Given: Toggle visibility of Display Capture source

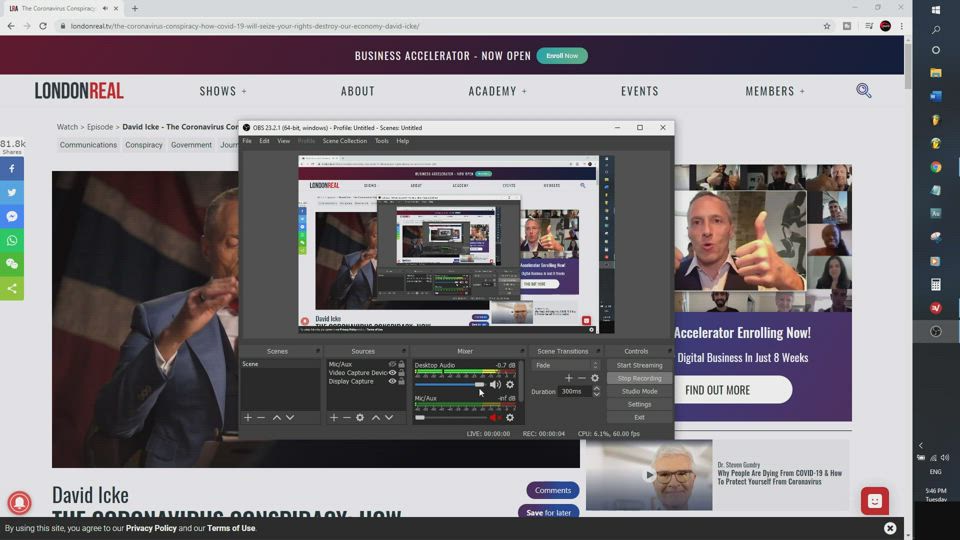Looking at the screenshot, I should (x=392, y=381).
